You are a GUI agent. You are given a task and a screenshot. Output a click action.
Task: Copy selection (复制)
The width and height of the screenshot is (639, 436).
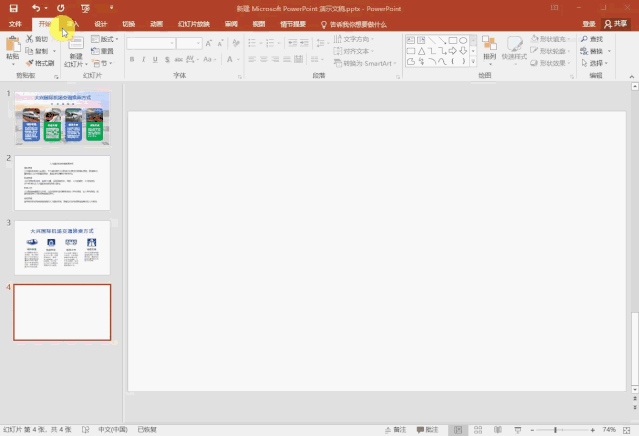tap(37, 51)
